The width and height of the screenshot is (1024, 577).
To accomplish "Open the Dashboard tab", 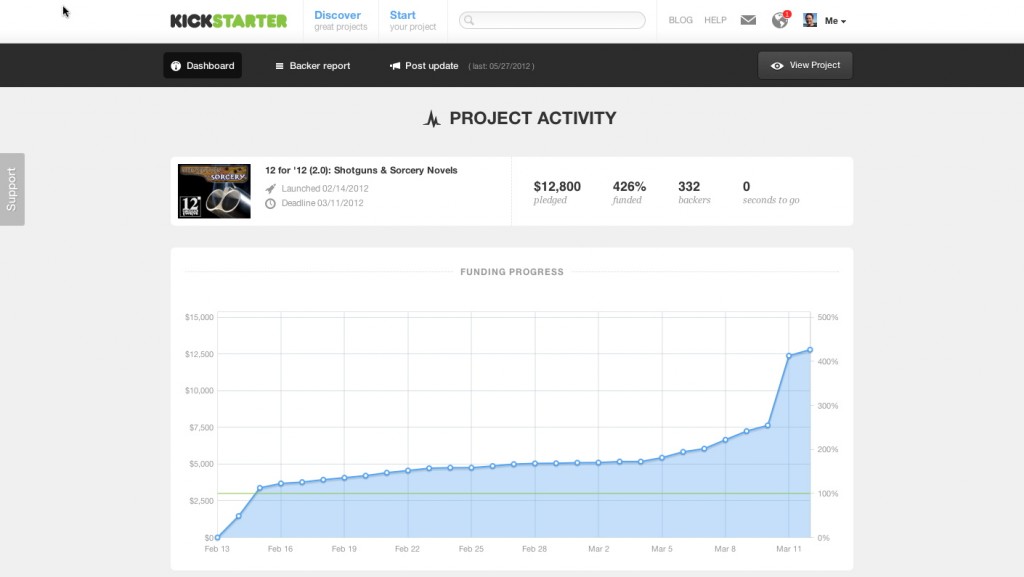I will point(202,65).
